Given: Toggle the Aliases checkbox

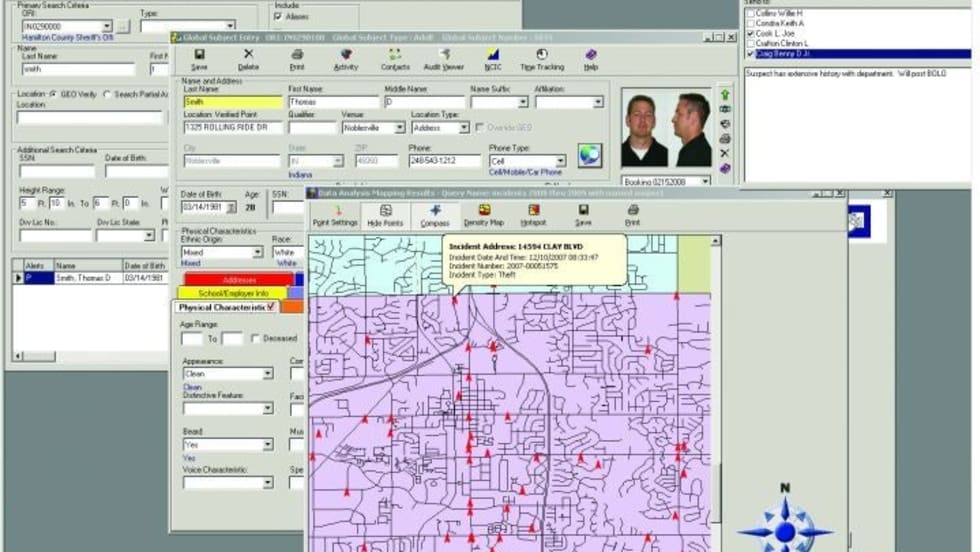Looking at the screenshot, I should 278,17.
